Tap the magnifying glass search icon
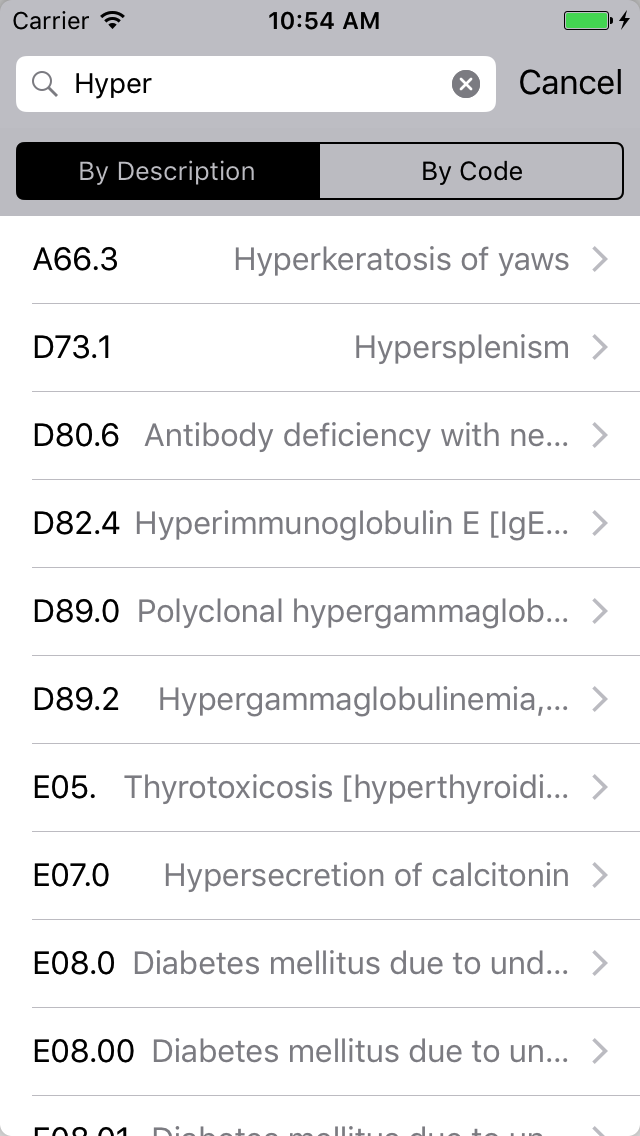This screenshot has width=640, height=1136. [x=44, y=84]
